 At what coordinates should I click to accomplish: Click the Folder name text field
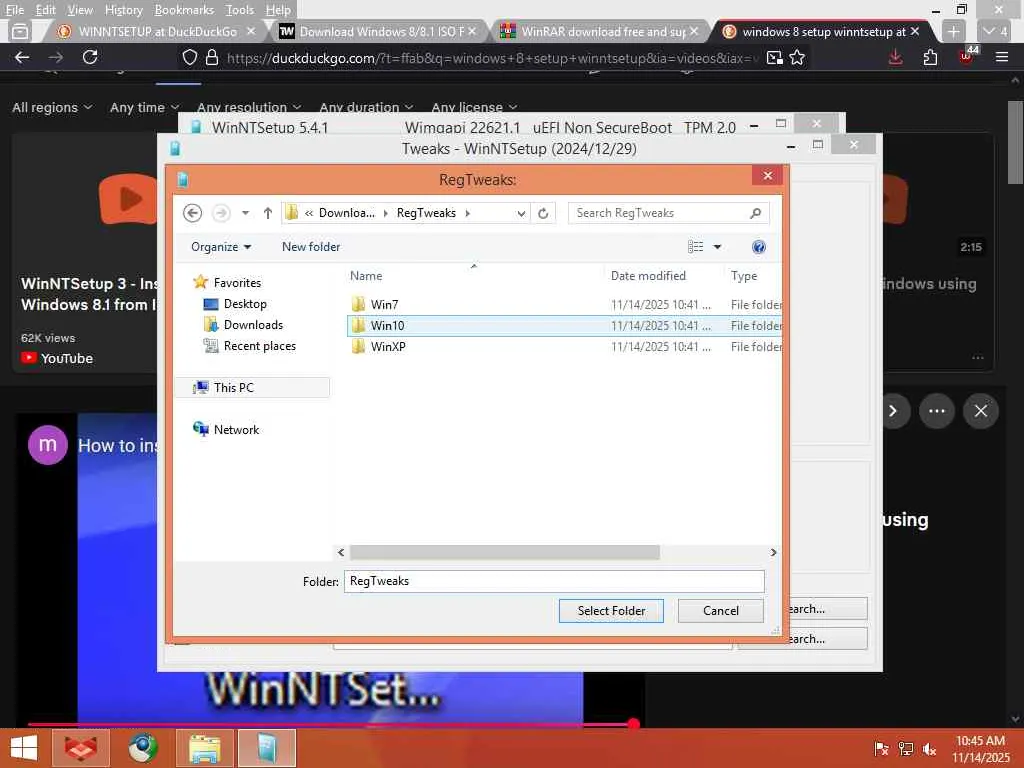pyautogui.click(x=554, y=581)
